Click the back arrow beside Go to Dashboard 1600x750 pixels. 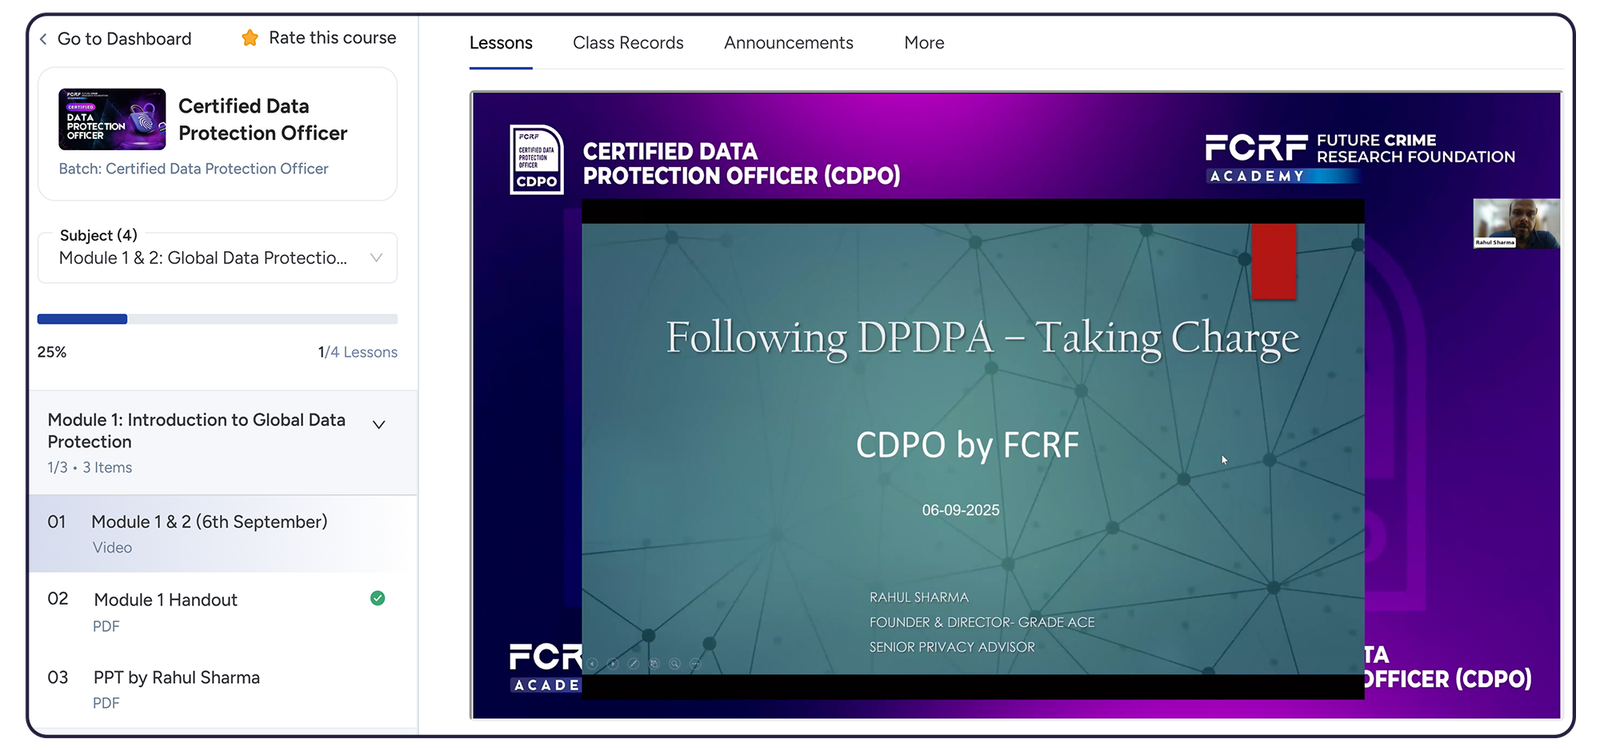[43, 39]
